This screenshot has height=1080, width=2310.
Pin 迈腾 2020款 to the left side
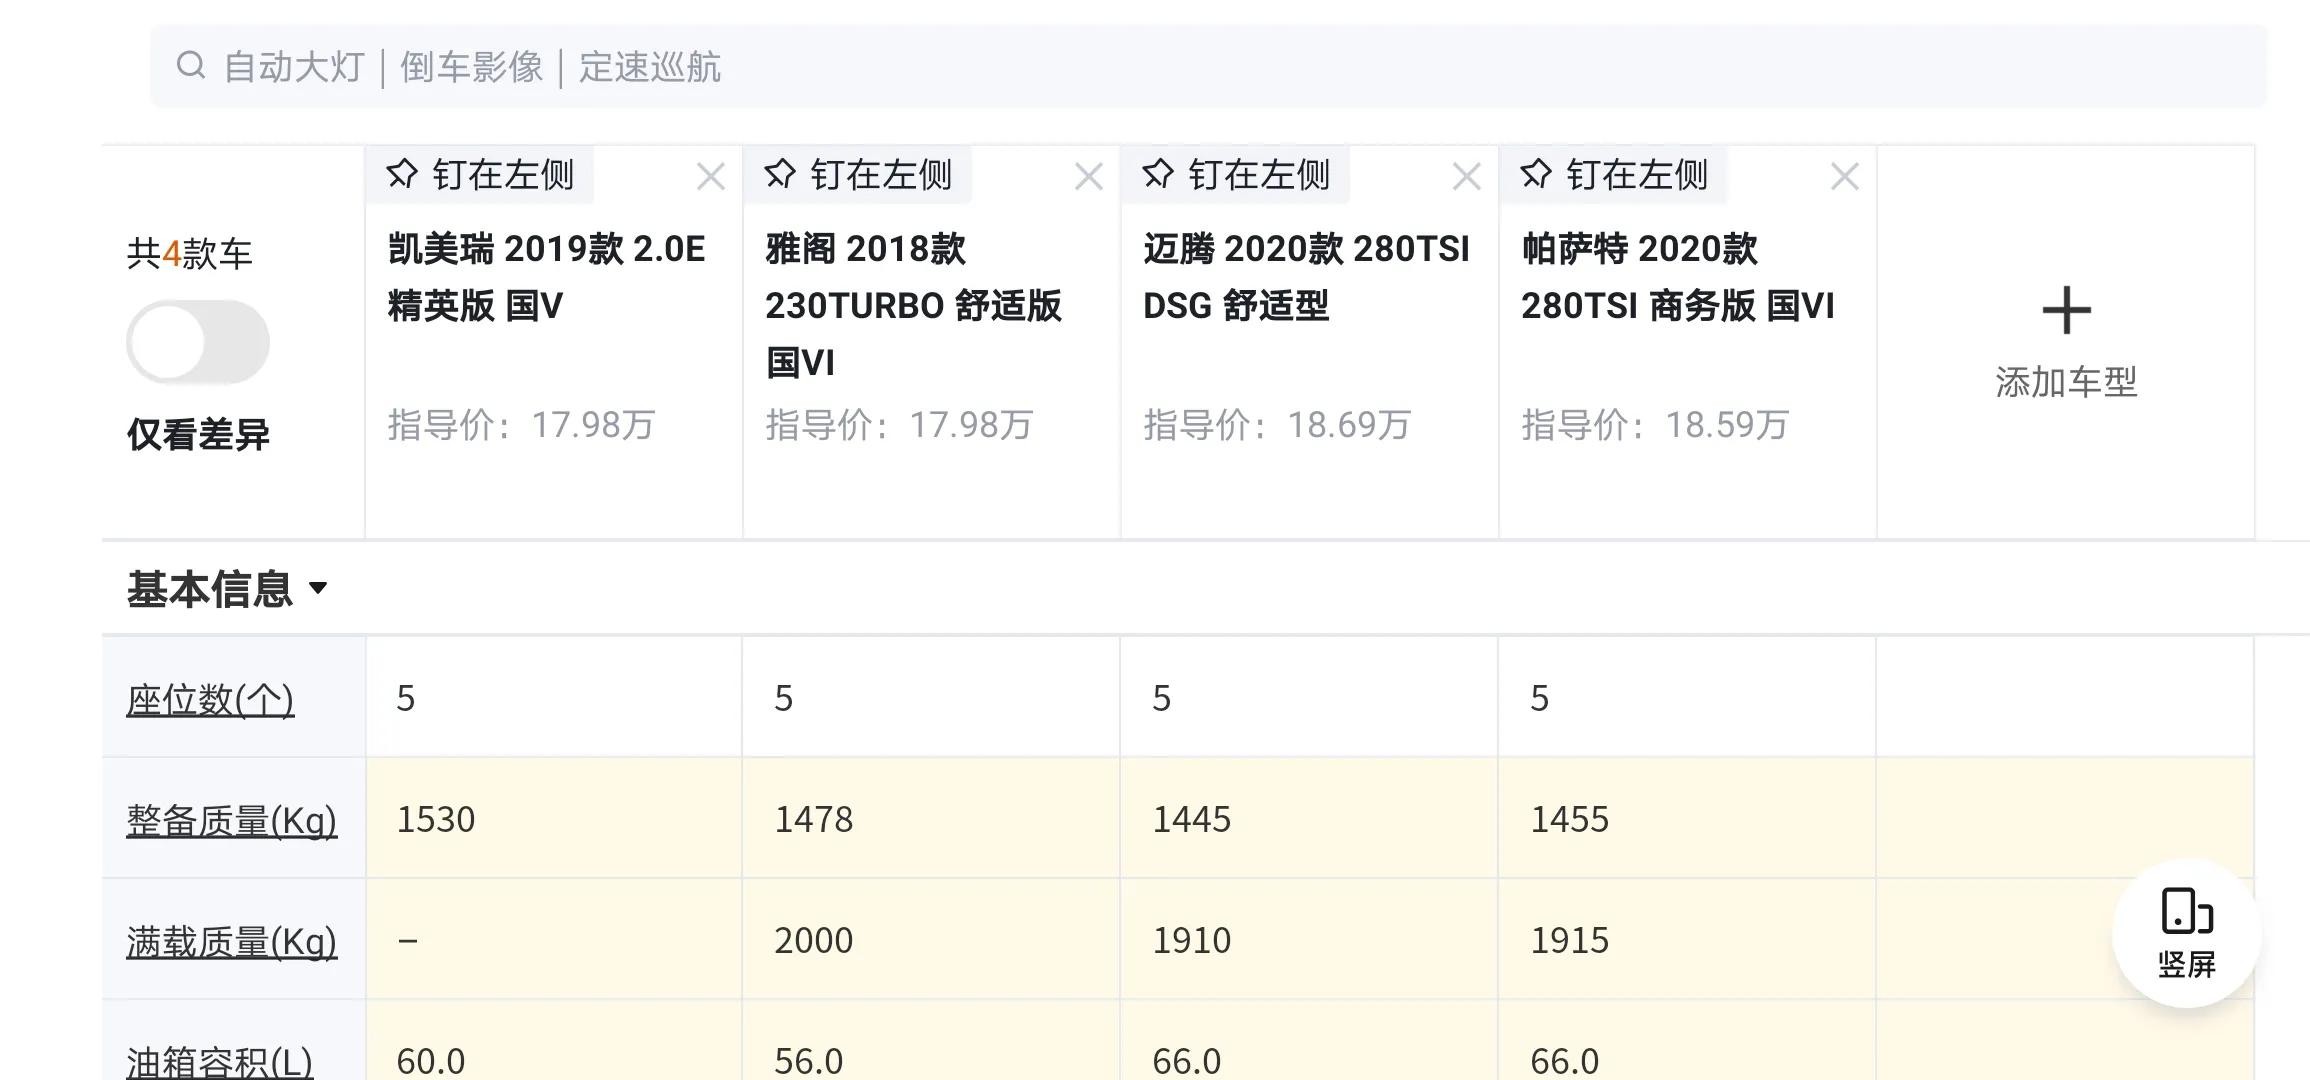tap(1238, 174)
